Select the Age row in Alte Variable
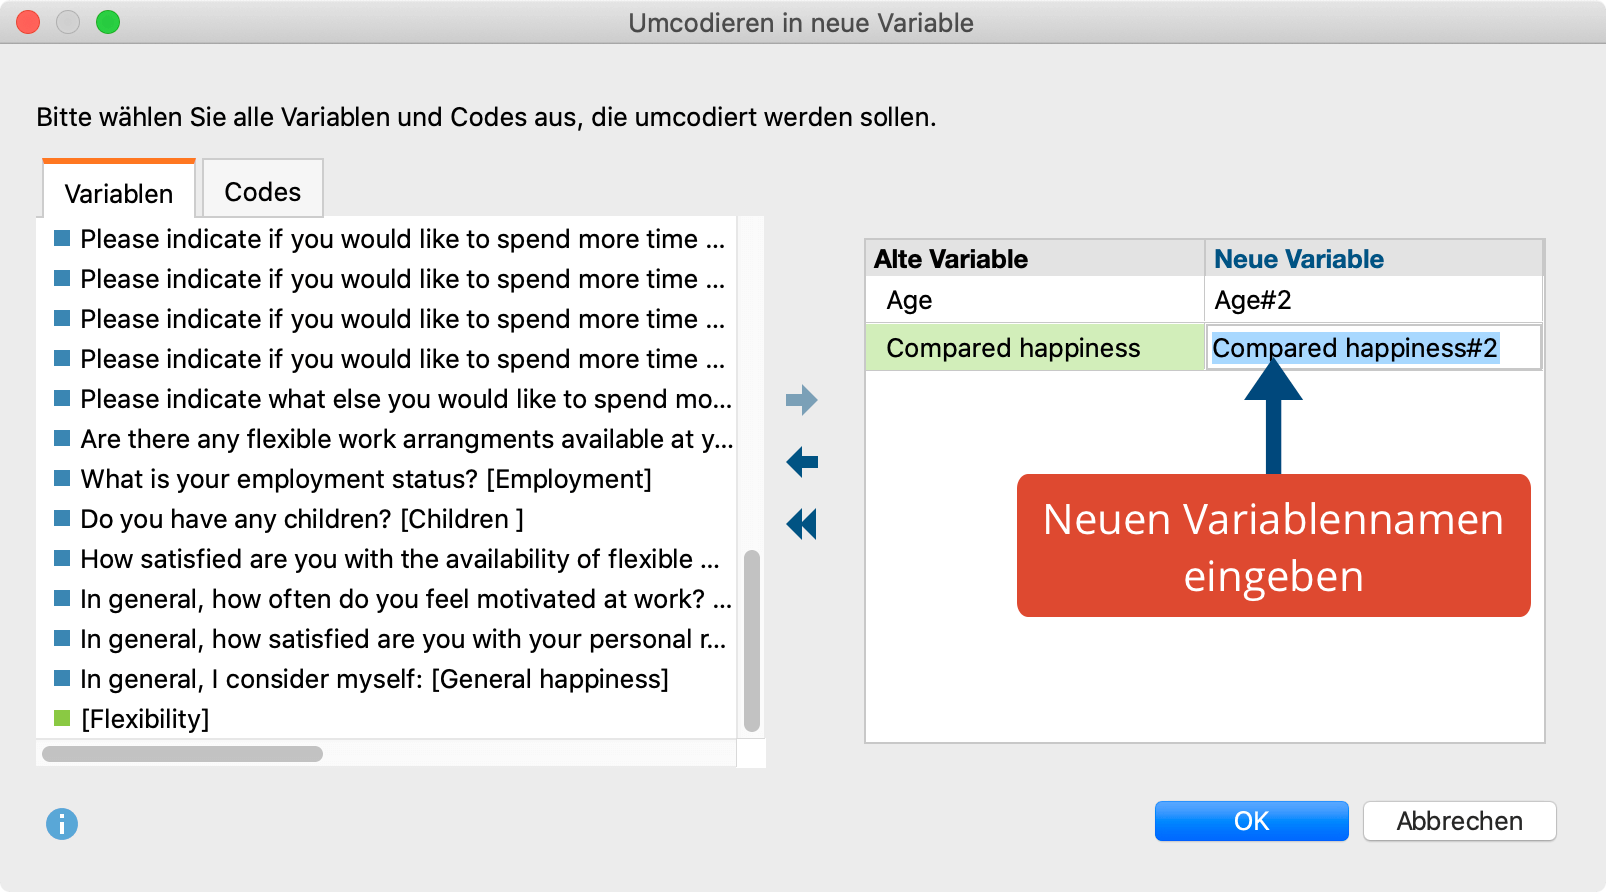This screenshot has width=1606, height=892. click(x=1035, y=300)
